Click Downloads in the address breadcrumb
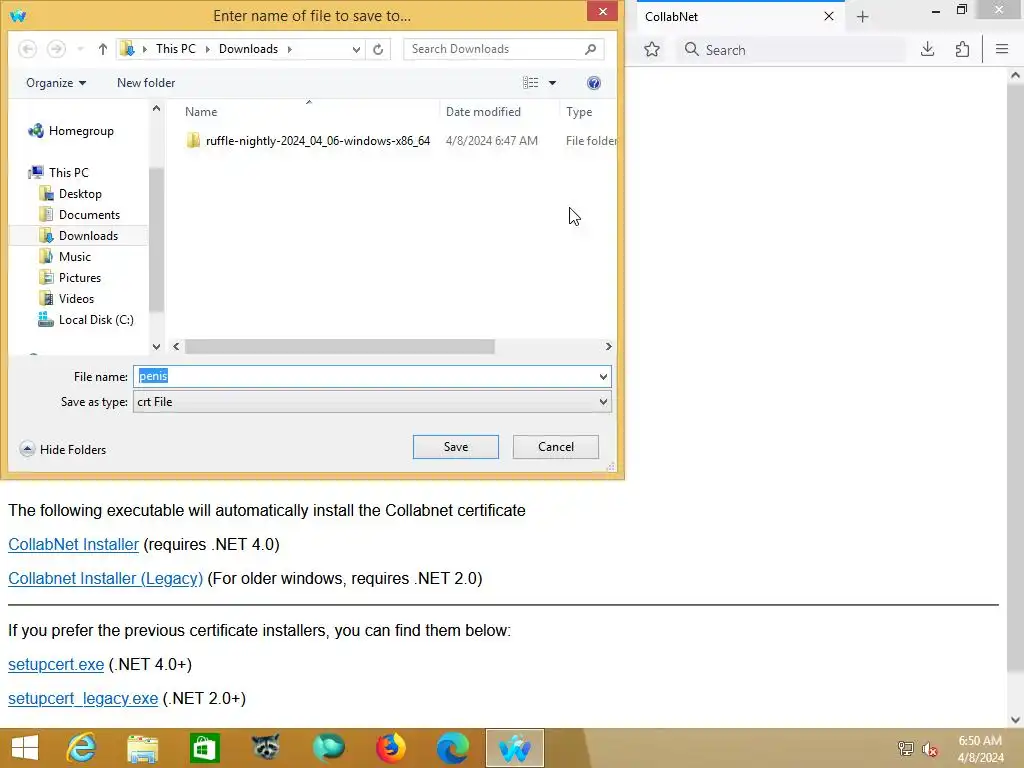The width and height of the screenshot is (1024, 768). [248, 49]
